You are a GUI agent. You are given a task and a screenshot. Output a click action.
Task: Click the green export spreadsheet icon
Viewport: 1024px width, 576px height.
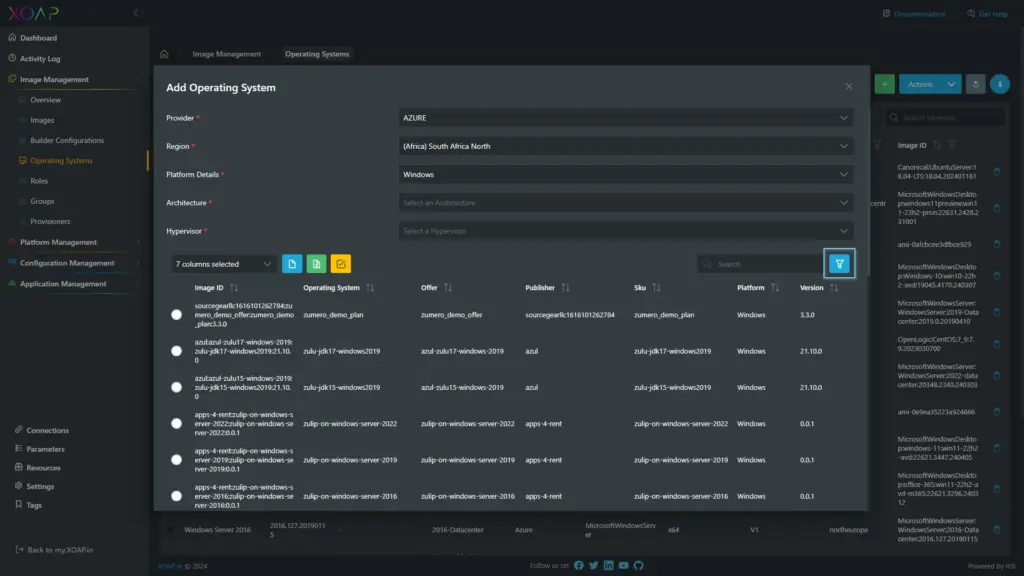[x=316, y=264]
